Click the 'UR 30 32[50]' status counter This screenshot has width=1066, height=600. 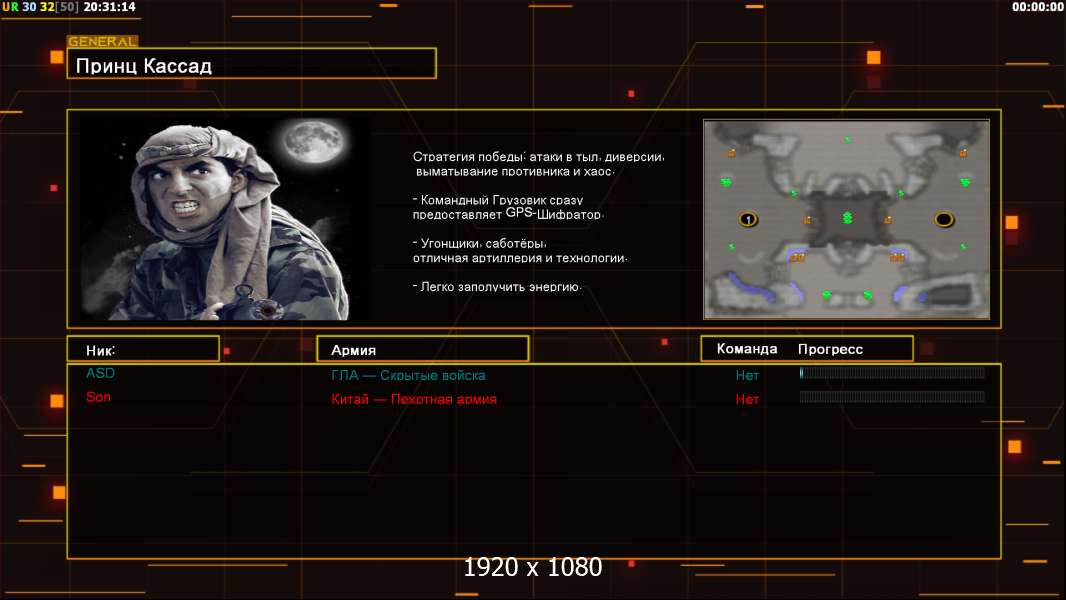click(x=40, y=7)
